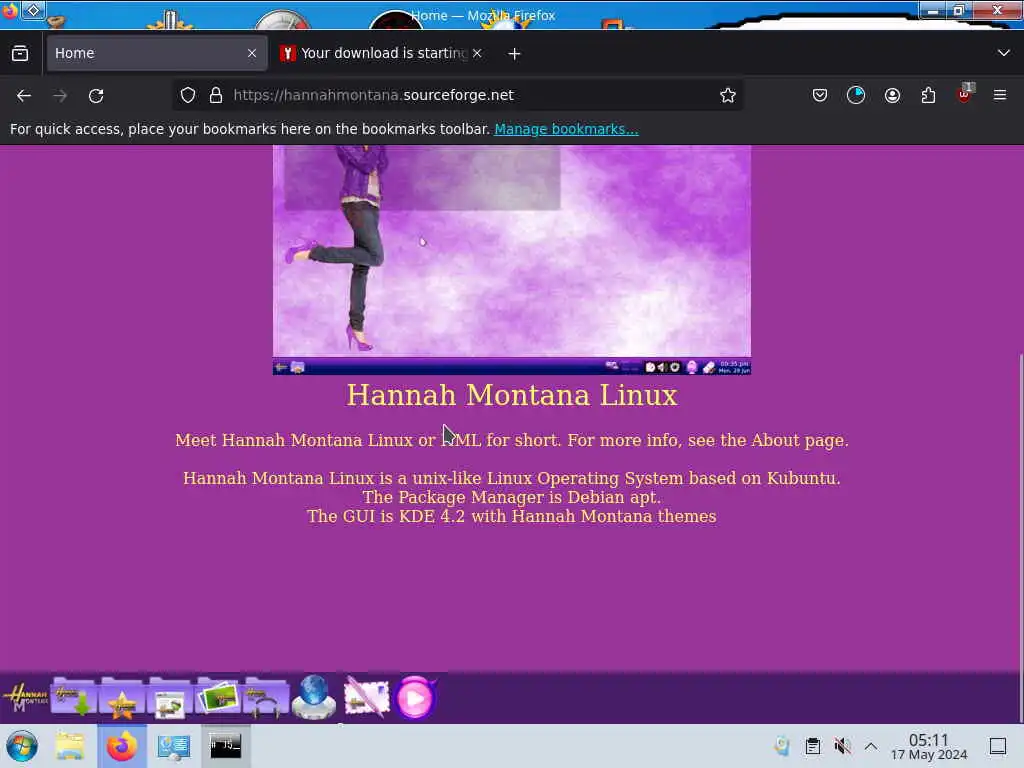Open the Pictures folder in dock
Viewport: 1024px width, 768px height.
point(217,697)
